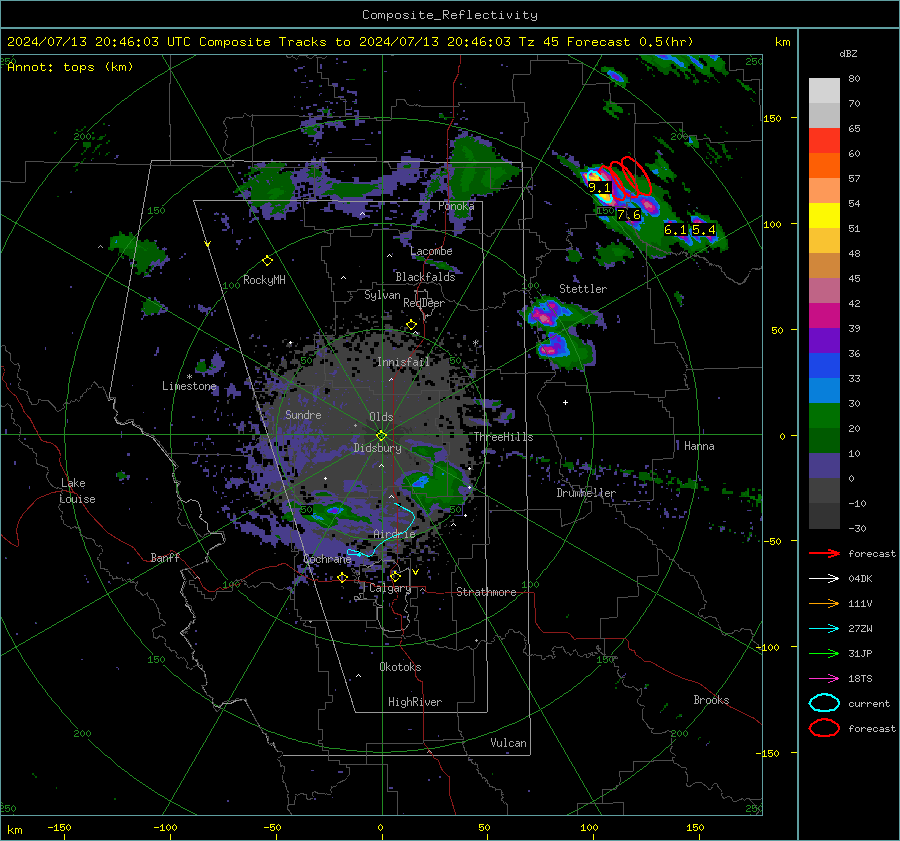The width and height of the screenshot is (900, 841).
Task: Click the Composite_Reflectivity title
Action: point(449,15)
